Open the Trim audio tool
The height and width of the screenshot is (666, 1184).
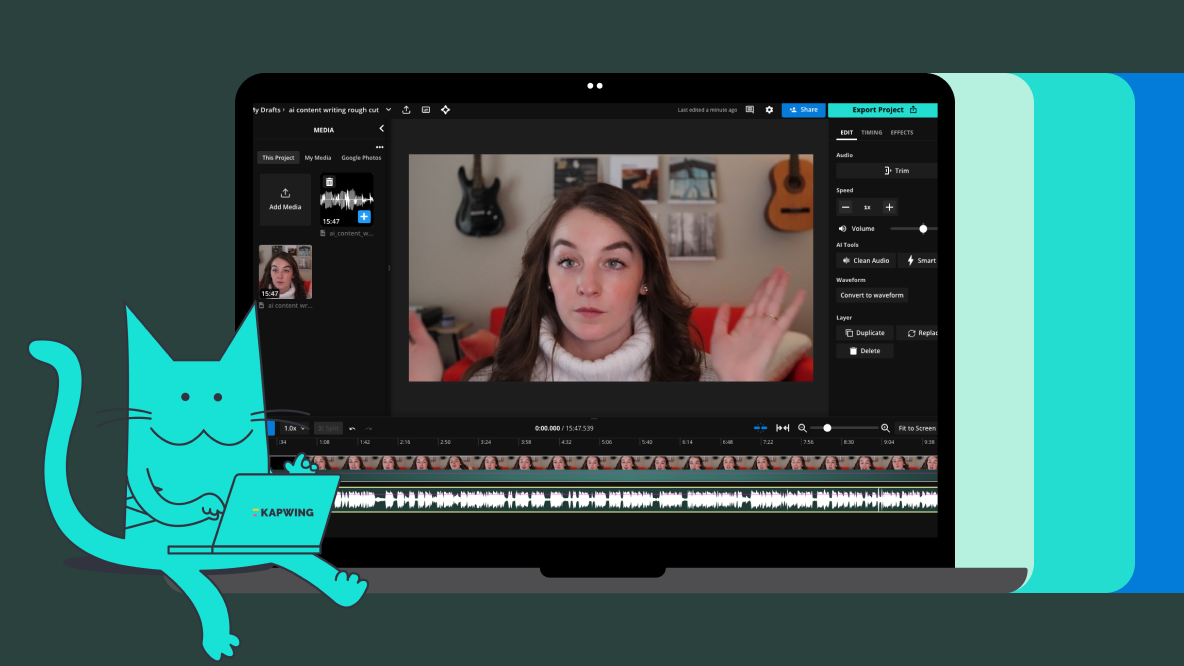coord(896,169)
